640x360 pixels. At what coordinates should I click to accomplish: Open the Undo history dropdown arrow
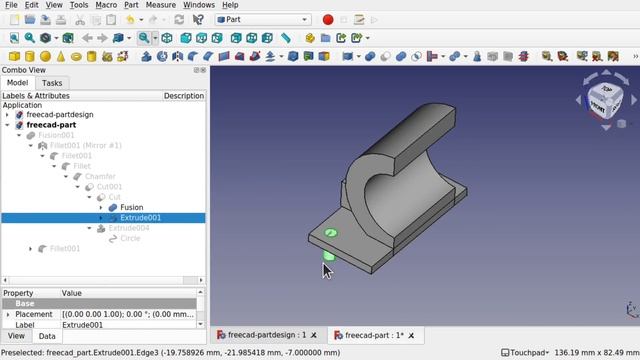coord(141,20)
